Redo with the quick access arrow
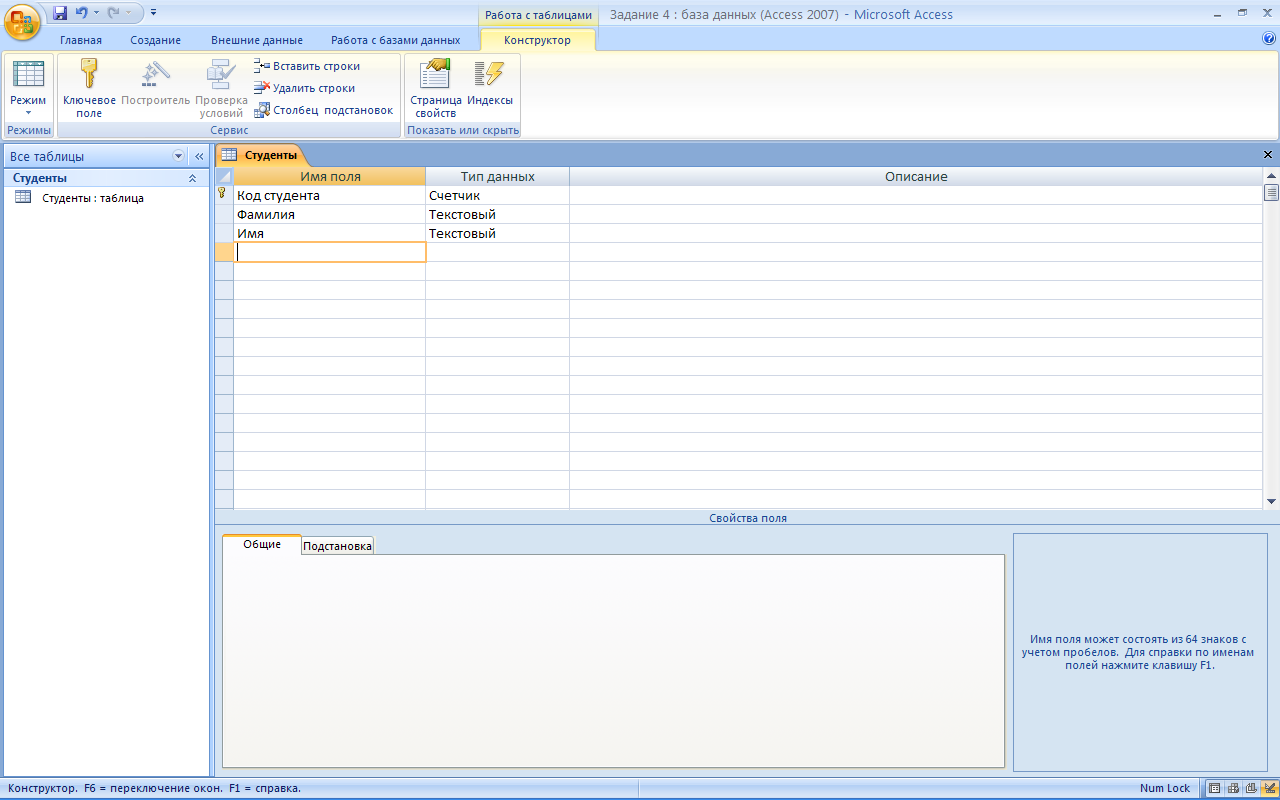 pos(113,13)
